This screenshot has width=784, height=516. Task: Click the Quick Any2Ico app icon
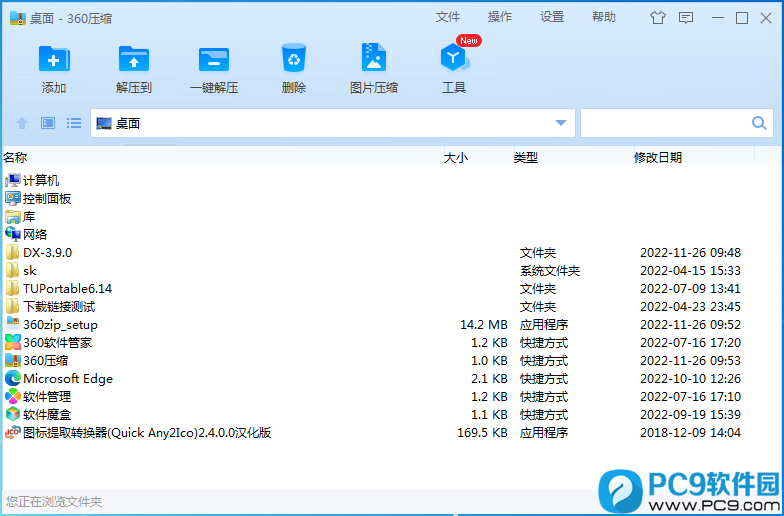[x=12, y=432]
